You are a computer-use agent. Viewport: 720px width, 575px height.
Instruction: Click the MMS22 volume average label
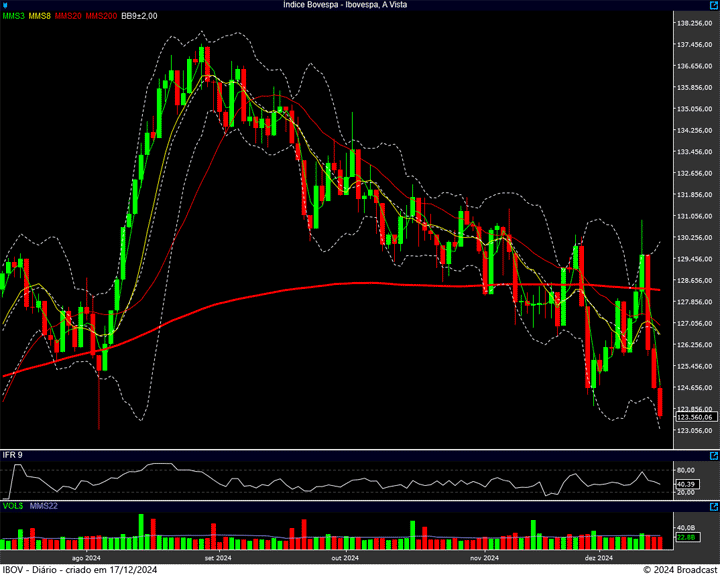coord(43,507)
